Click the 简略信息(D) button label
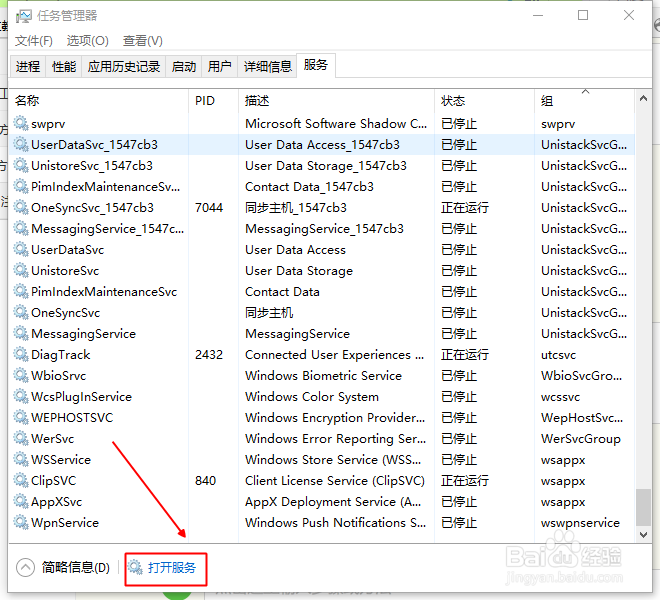The image size is (660, 600). pyautogui.click(x=76, y=568)
